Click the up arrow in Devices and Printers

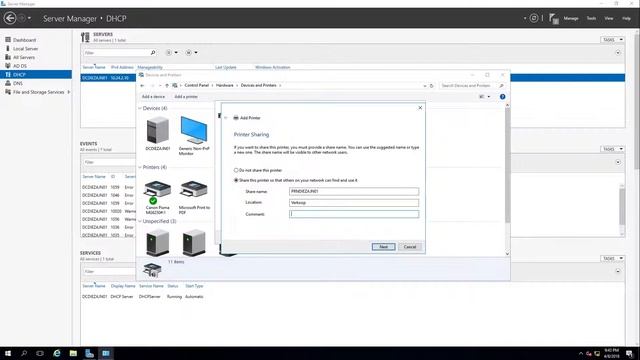(167, 86)
